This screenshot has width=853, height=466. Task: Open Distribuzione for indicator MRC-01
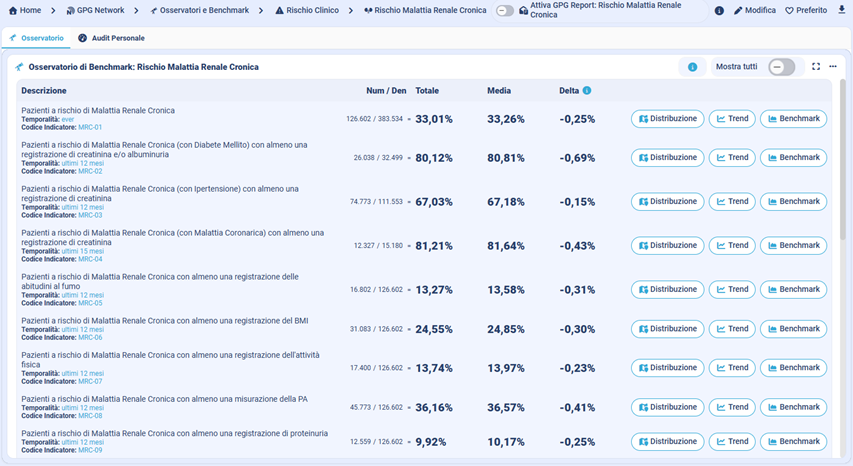pos(667,118)
